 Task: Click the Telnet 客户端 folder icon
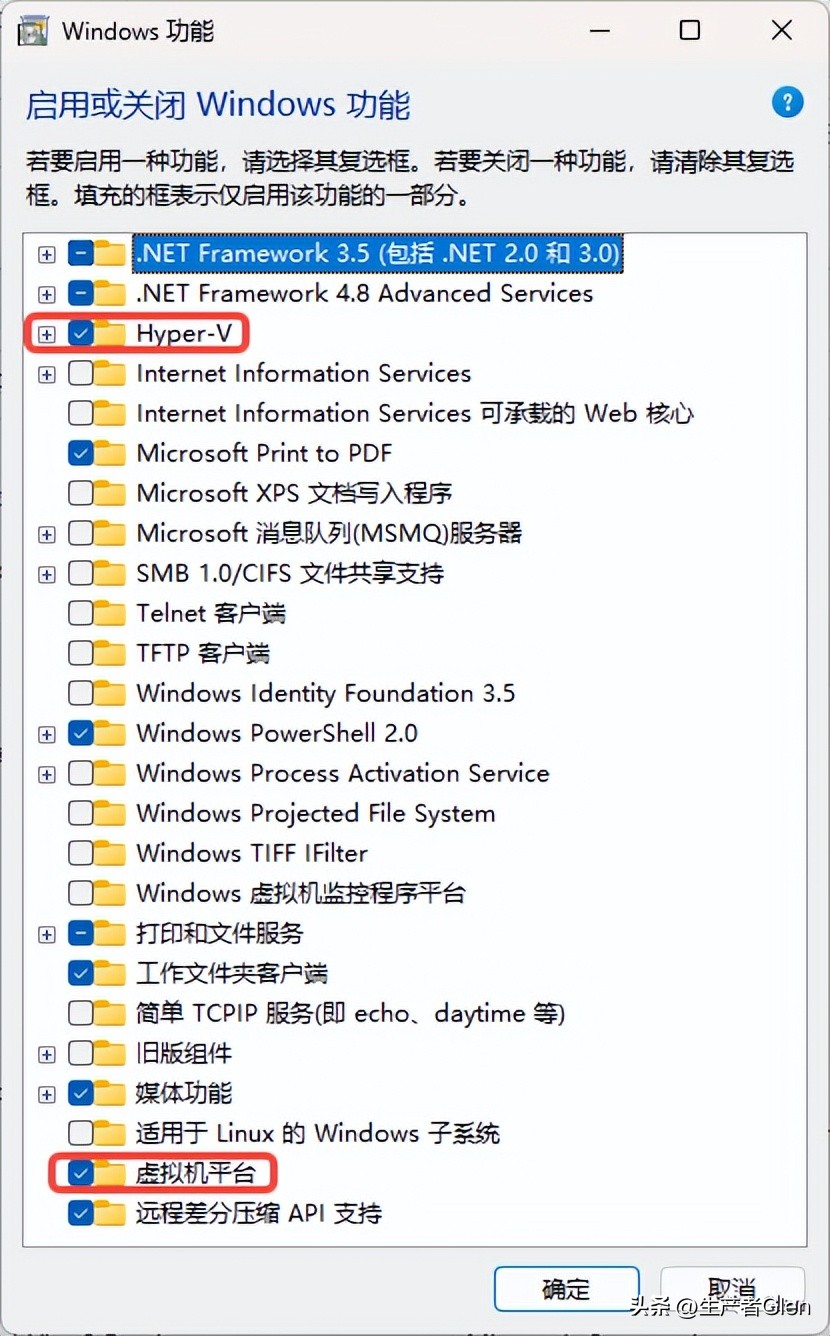pyautogui.click(x=110, y=613)
